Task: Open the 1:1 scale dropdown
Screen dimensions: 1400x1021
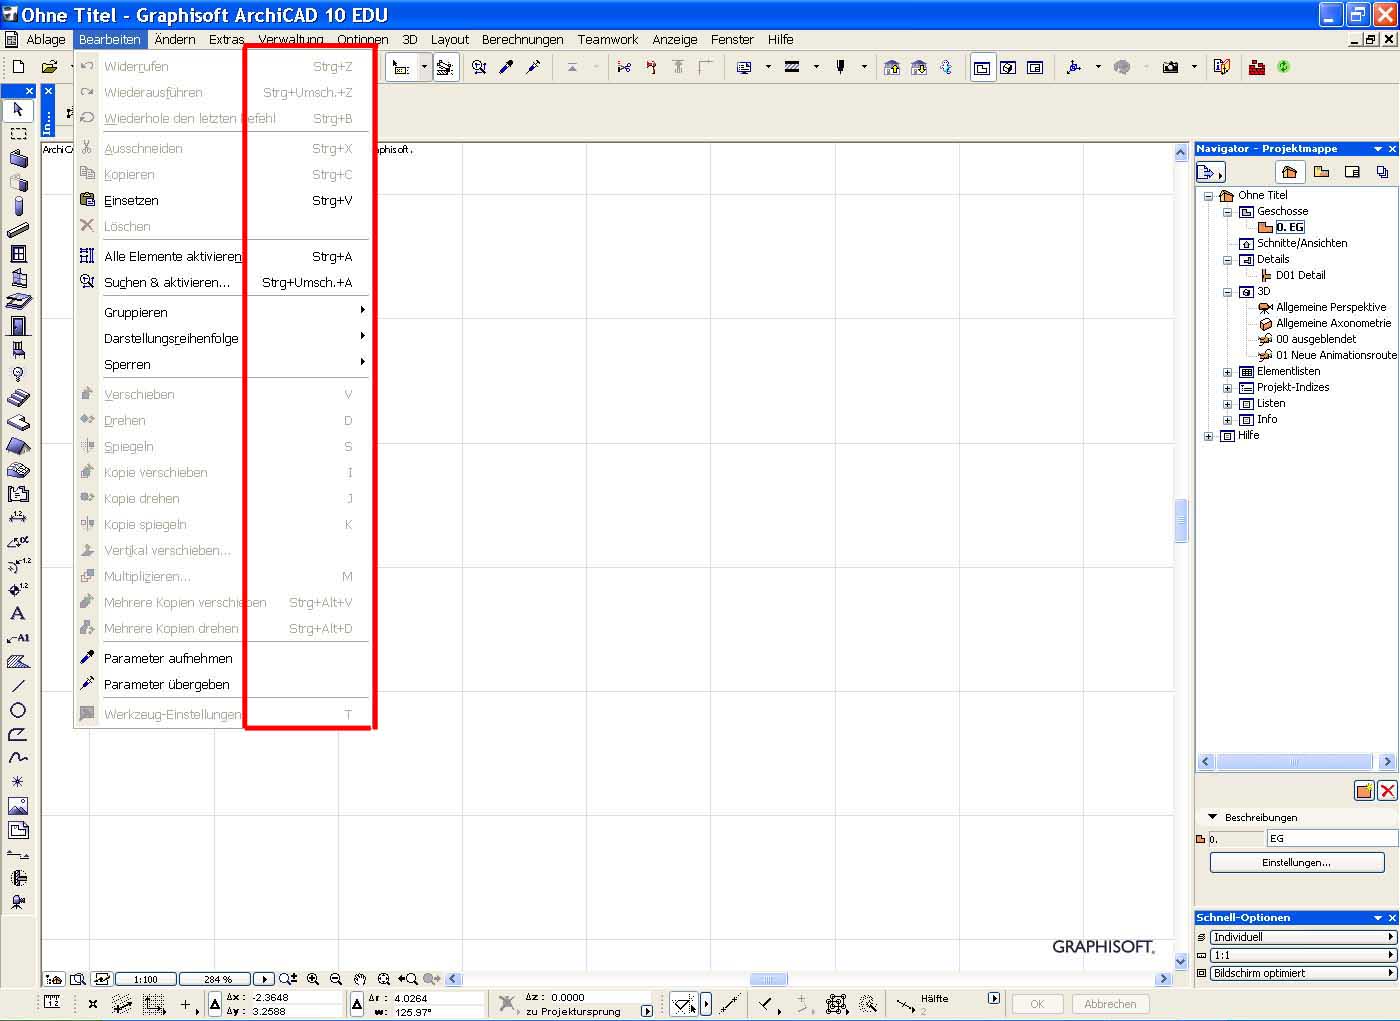Action: point(1303,955)
